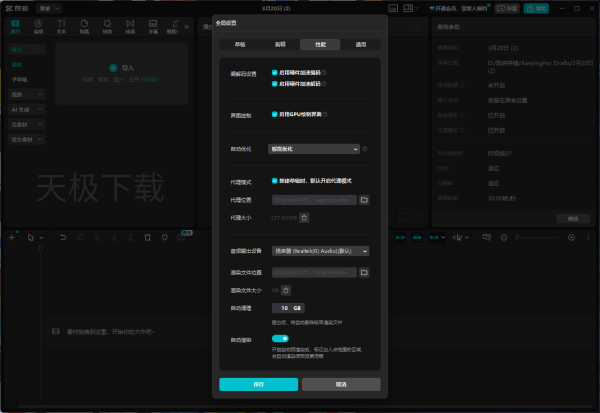Switch to the 剪辑 settings tab

280,45
